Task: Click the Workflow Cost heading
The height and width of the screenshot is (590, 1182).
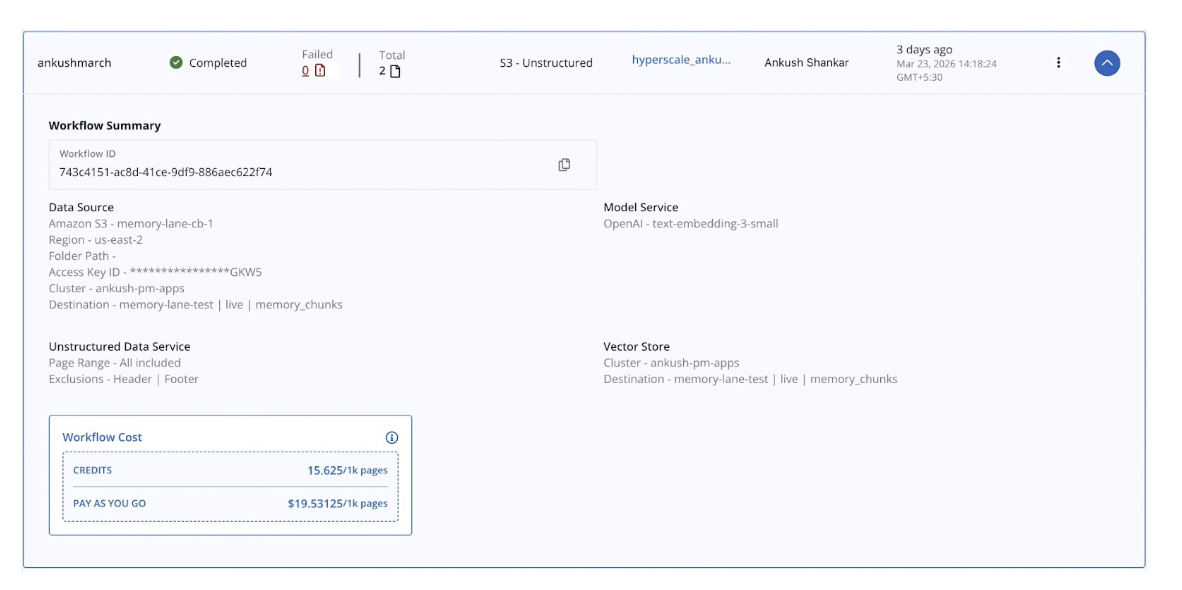Action: pos(102,437)
